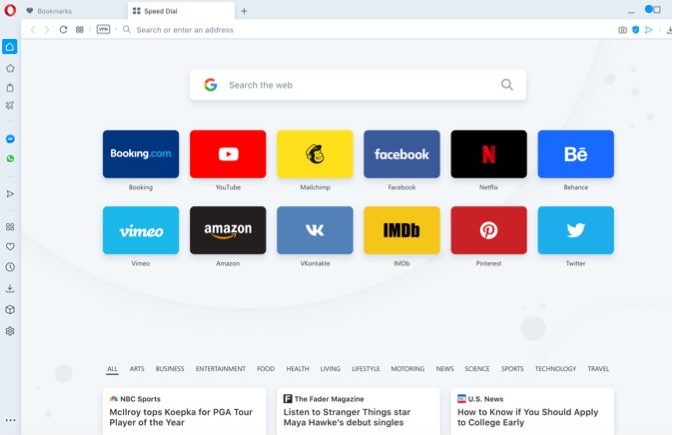Open Extensions cube icon in sidebar
This screenshot has width=674, height=435.
pyautogui.click(x=10, y=310)
